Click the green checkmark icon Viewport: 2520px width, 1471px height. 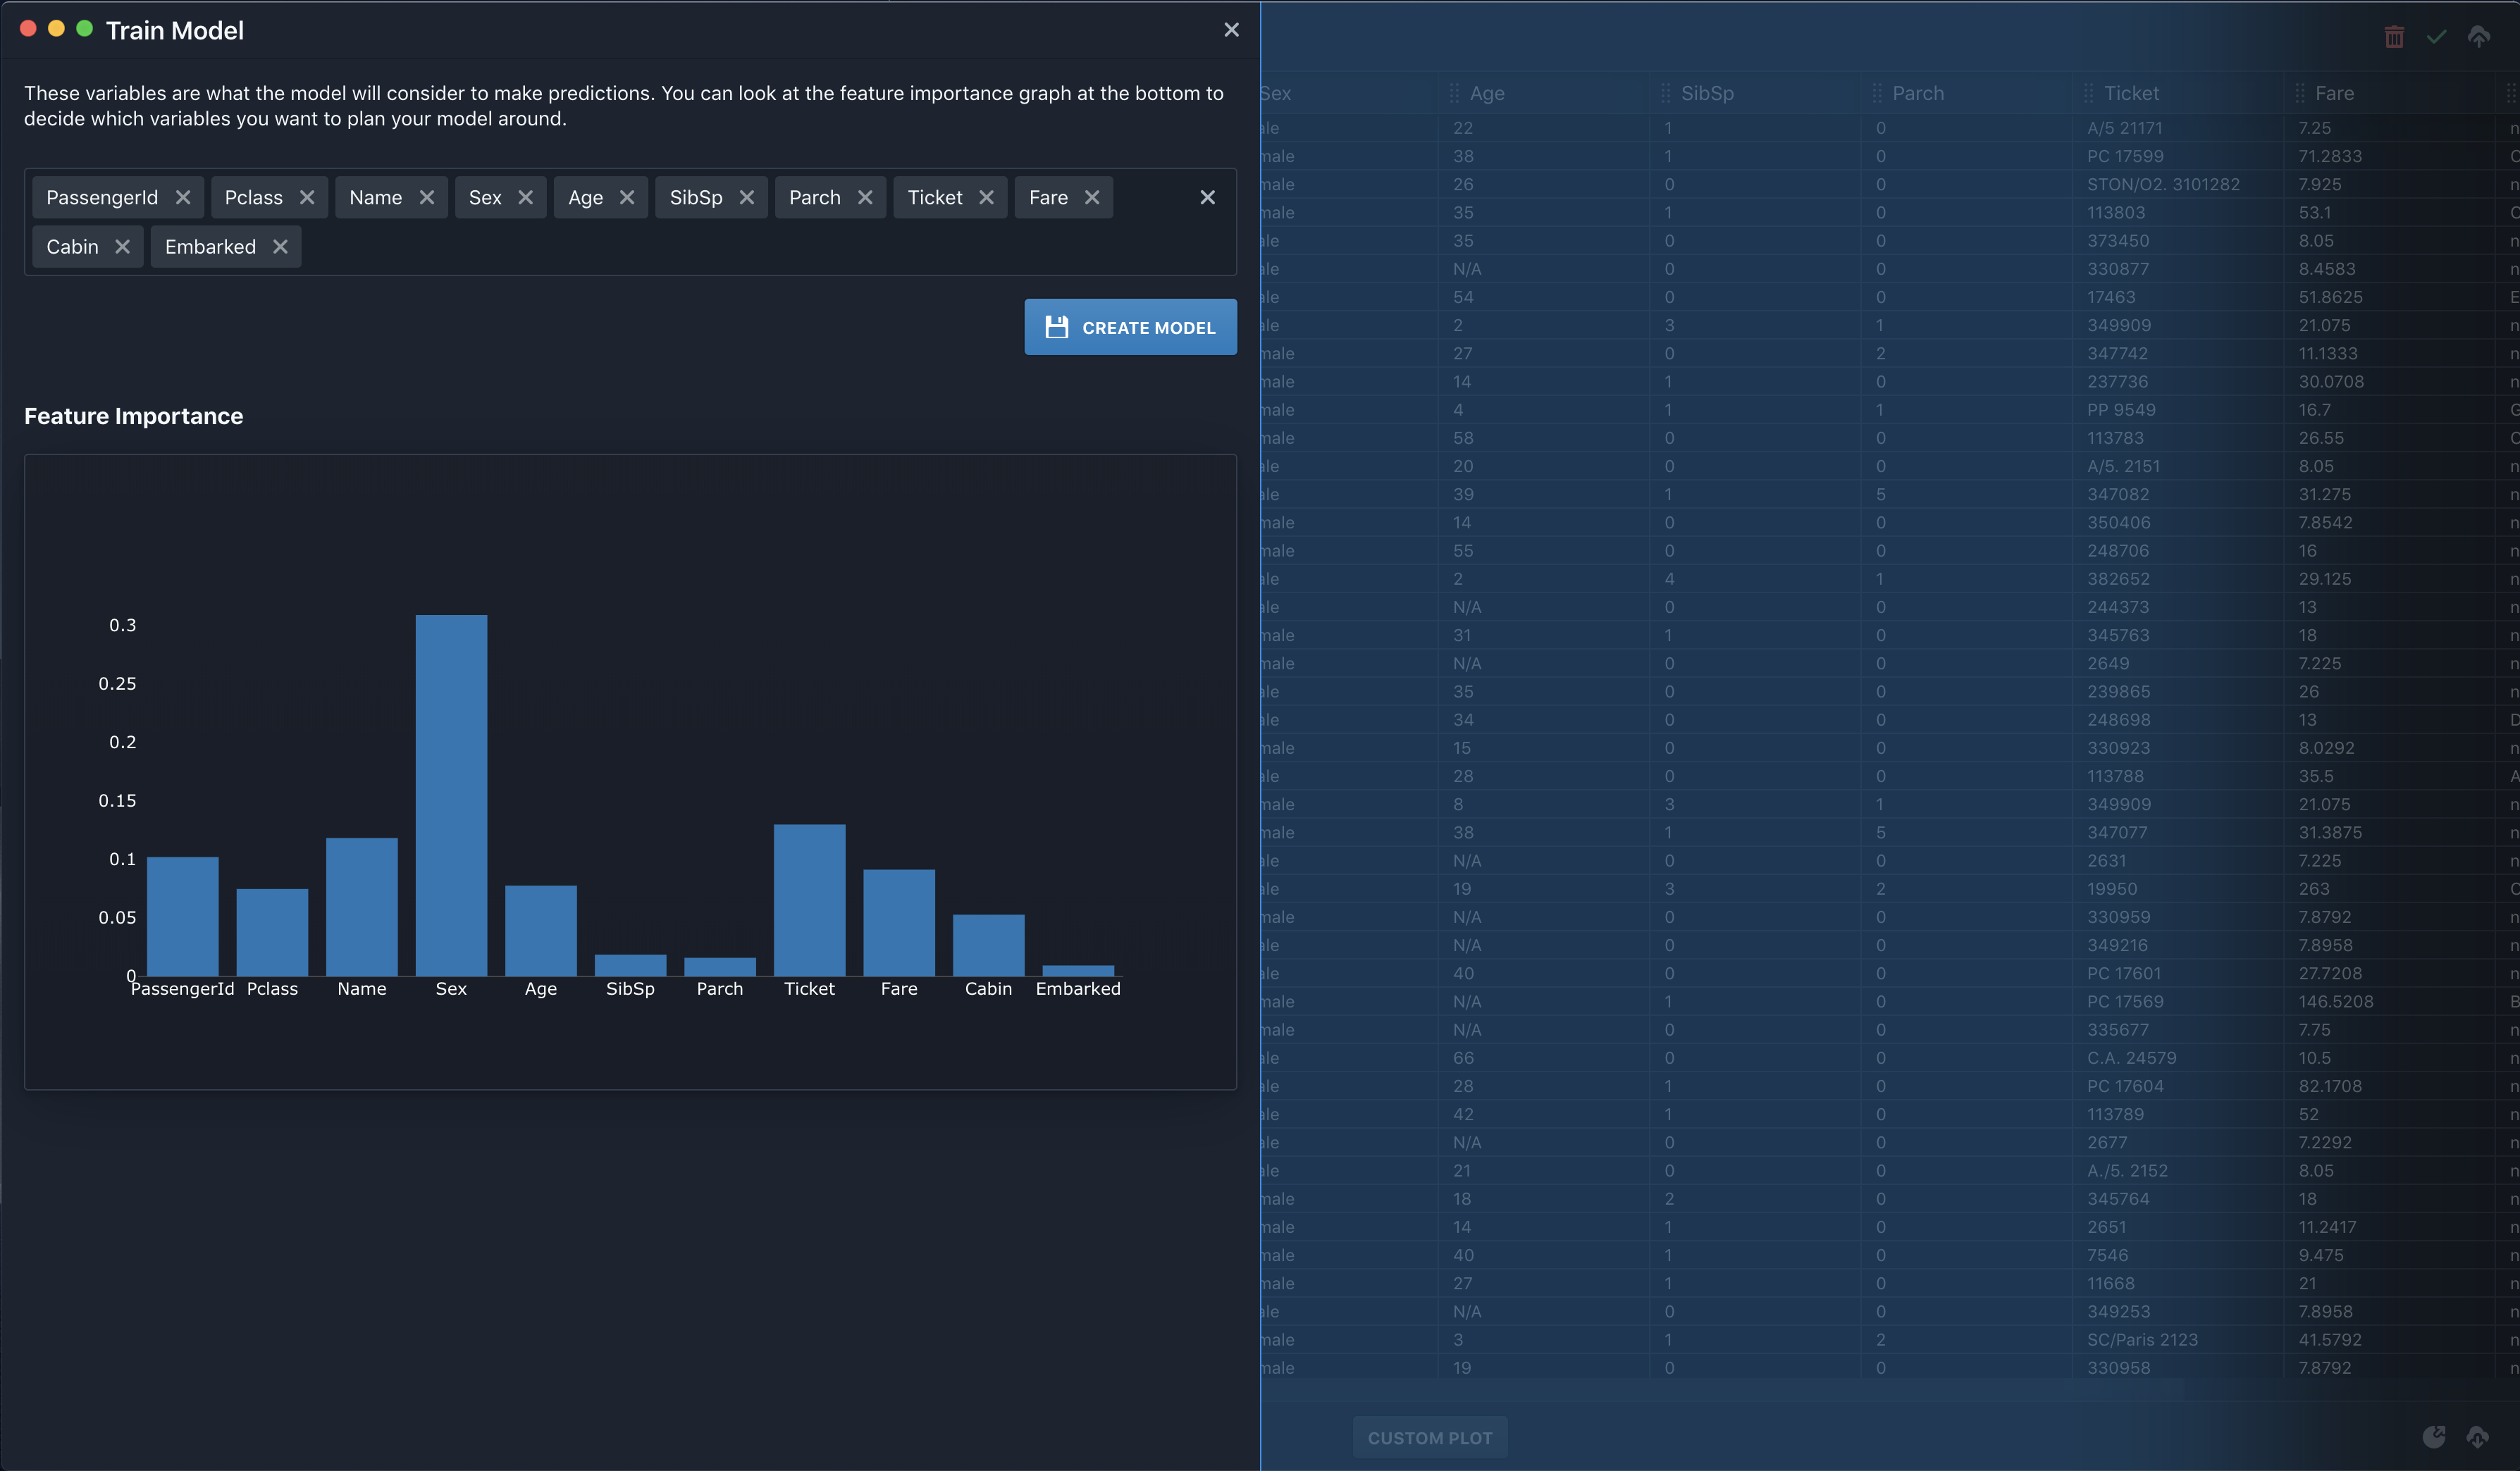pyautogui.click(x=2436, y=37)
